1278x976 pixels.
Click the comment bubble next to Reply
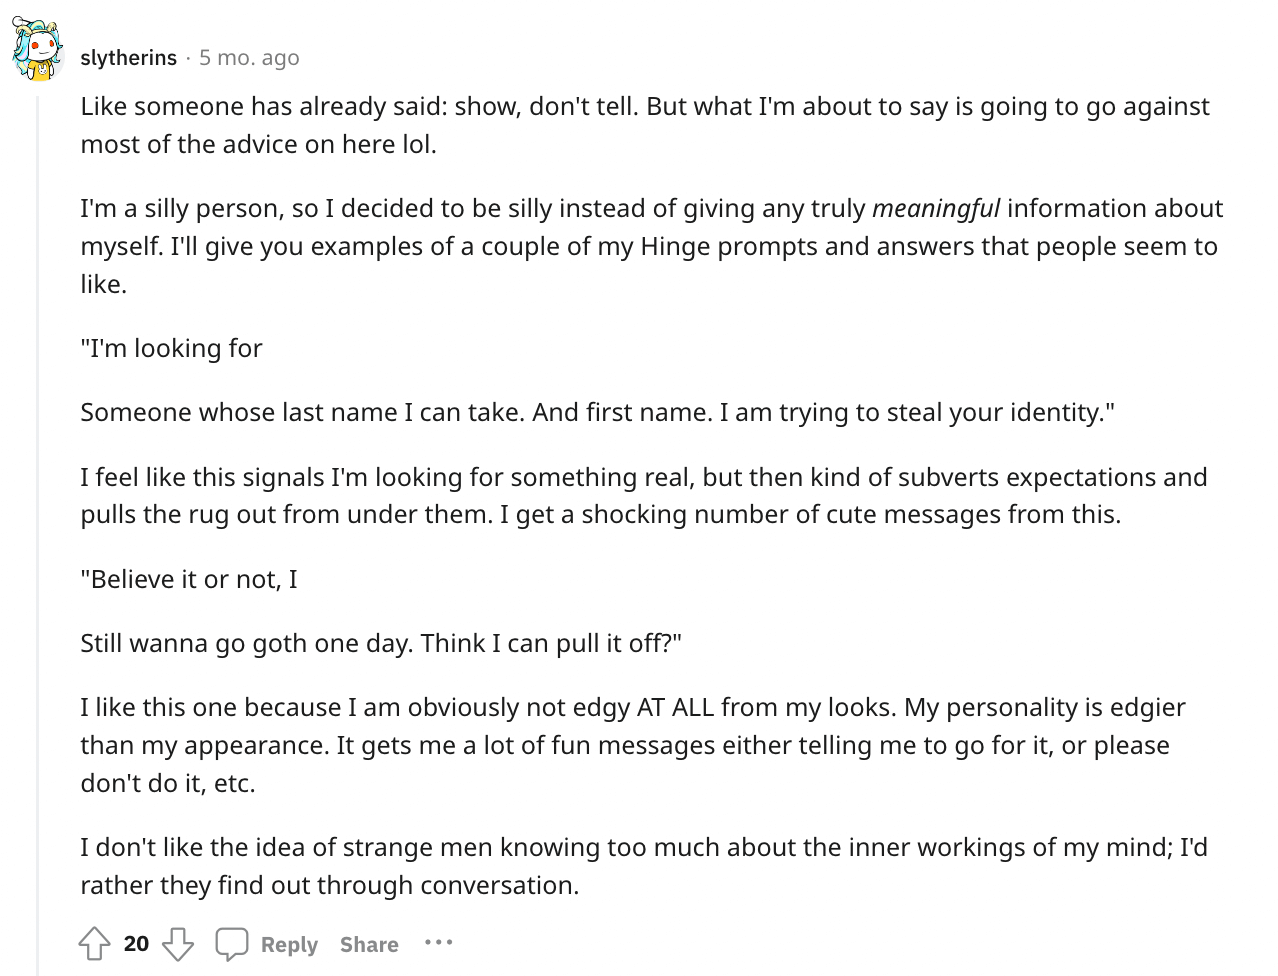coord(232,943)
